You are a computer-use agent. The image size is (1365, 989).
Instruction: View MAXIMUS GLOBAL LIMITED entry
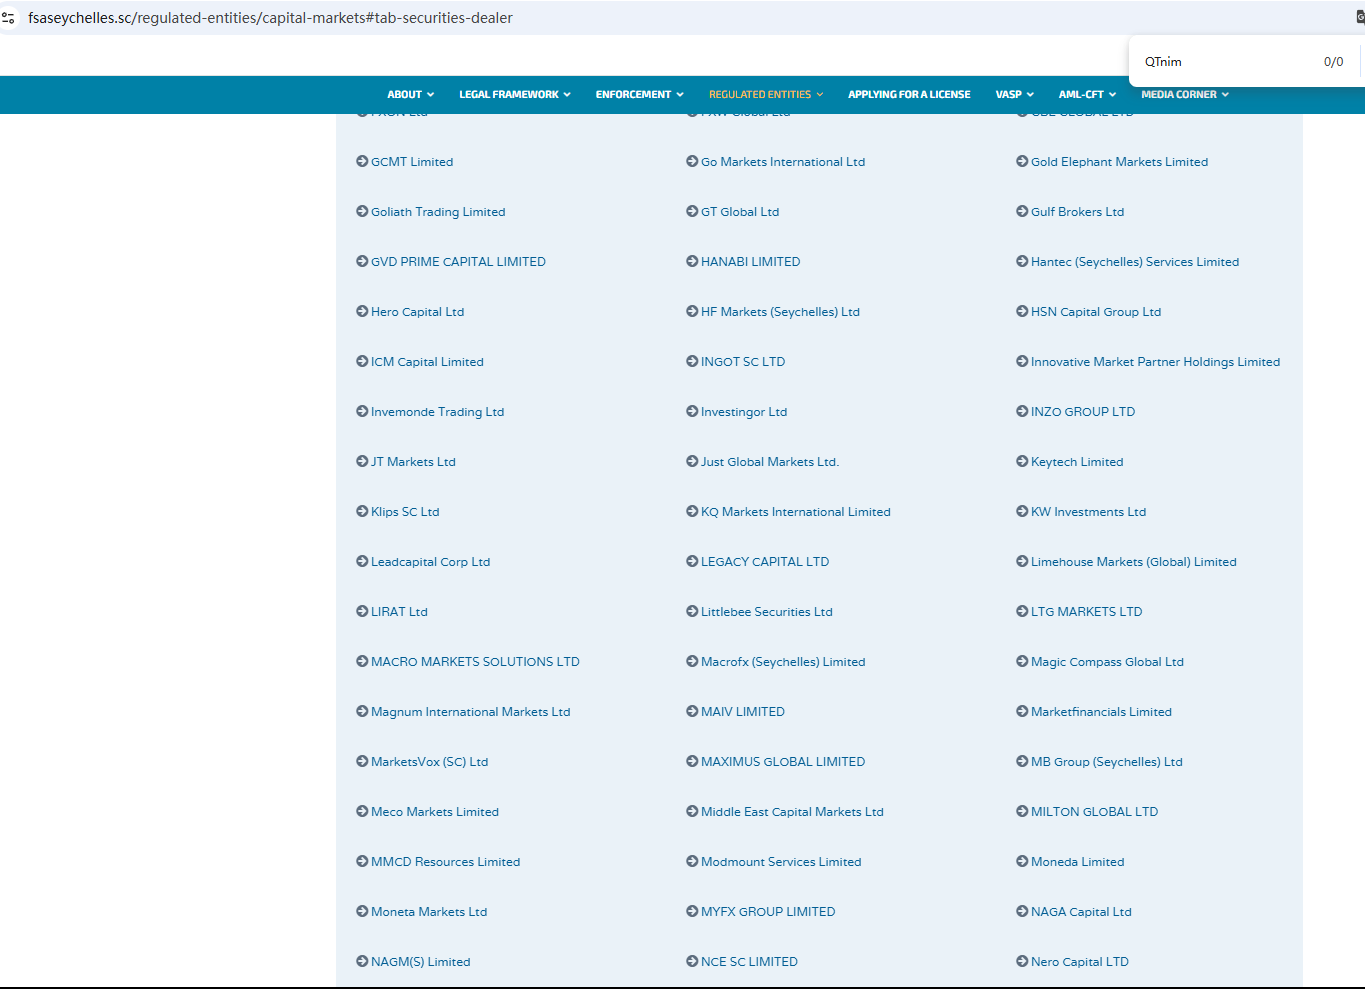[783, 762]
